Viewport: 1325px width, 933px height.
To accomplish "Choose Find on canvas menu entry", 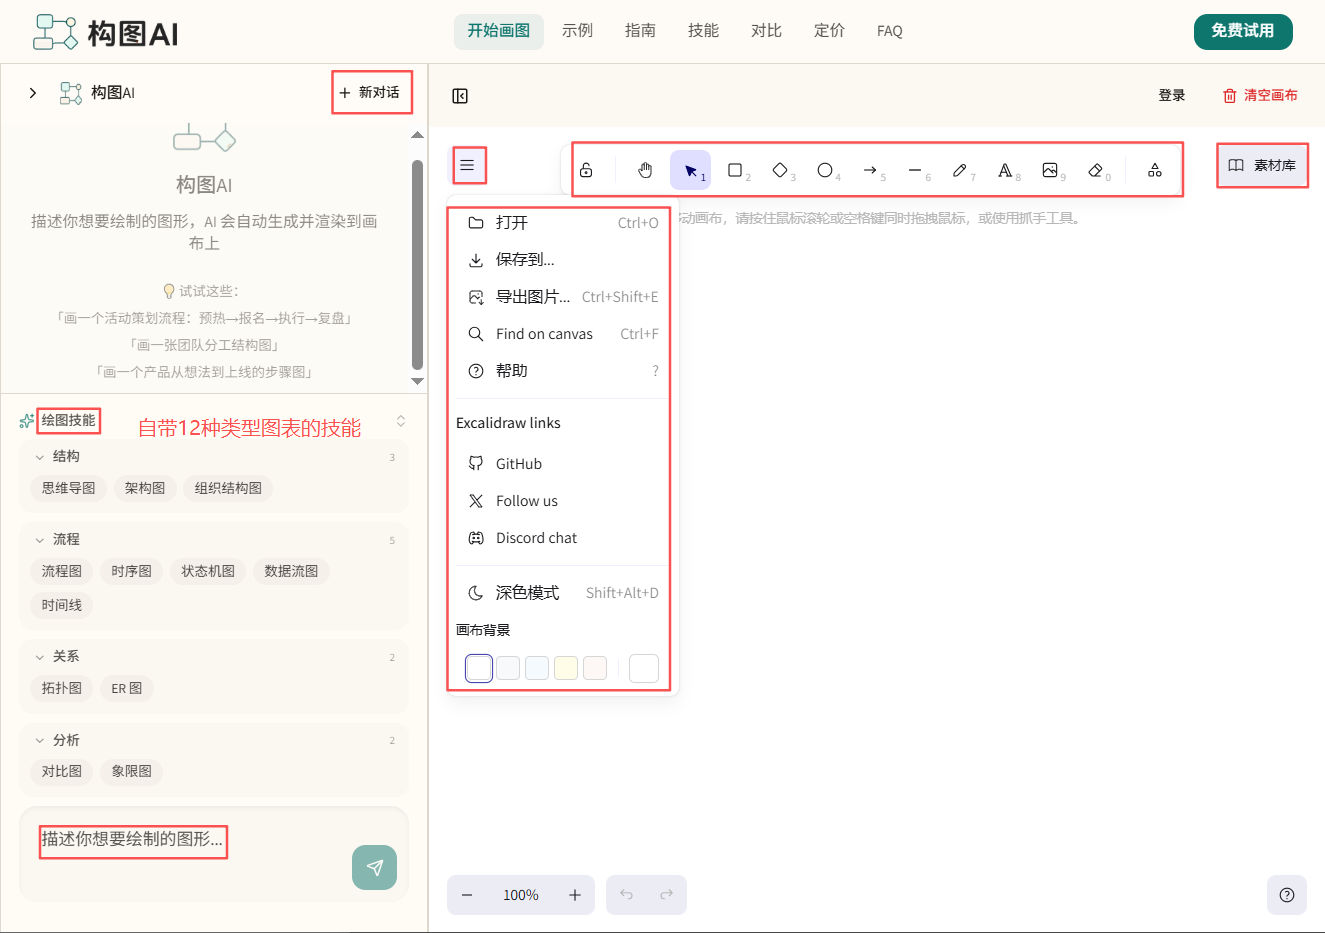I will coord(563,334).
